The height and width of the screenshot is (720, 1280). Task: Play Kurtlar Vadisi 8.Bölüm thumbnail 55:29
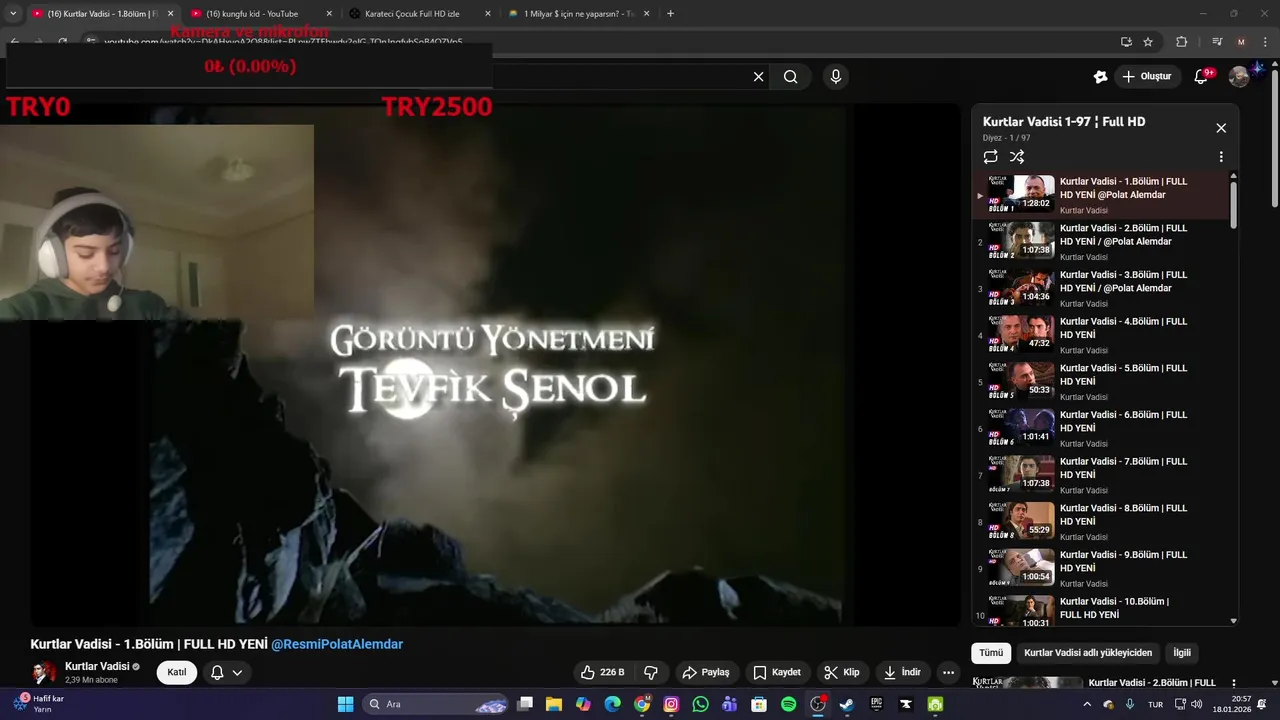click(1021, 521)
